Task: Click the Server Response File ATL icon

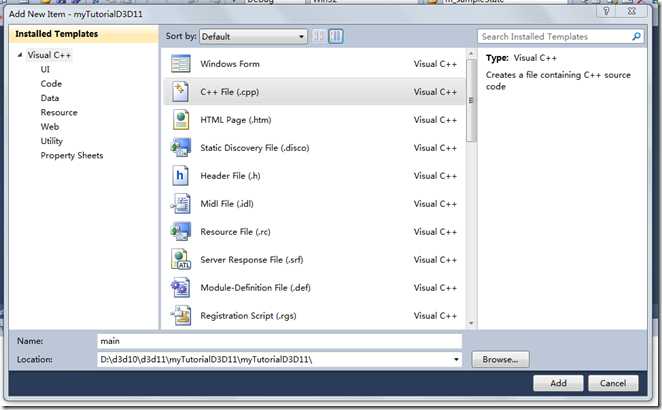Action: coord(181,259)
